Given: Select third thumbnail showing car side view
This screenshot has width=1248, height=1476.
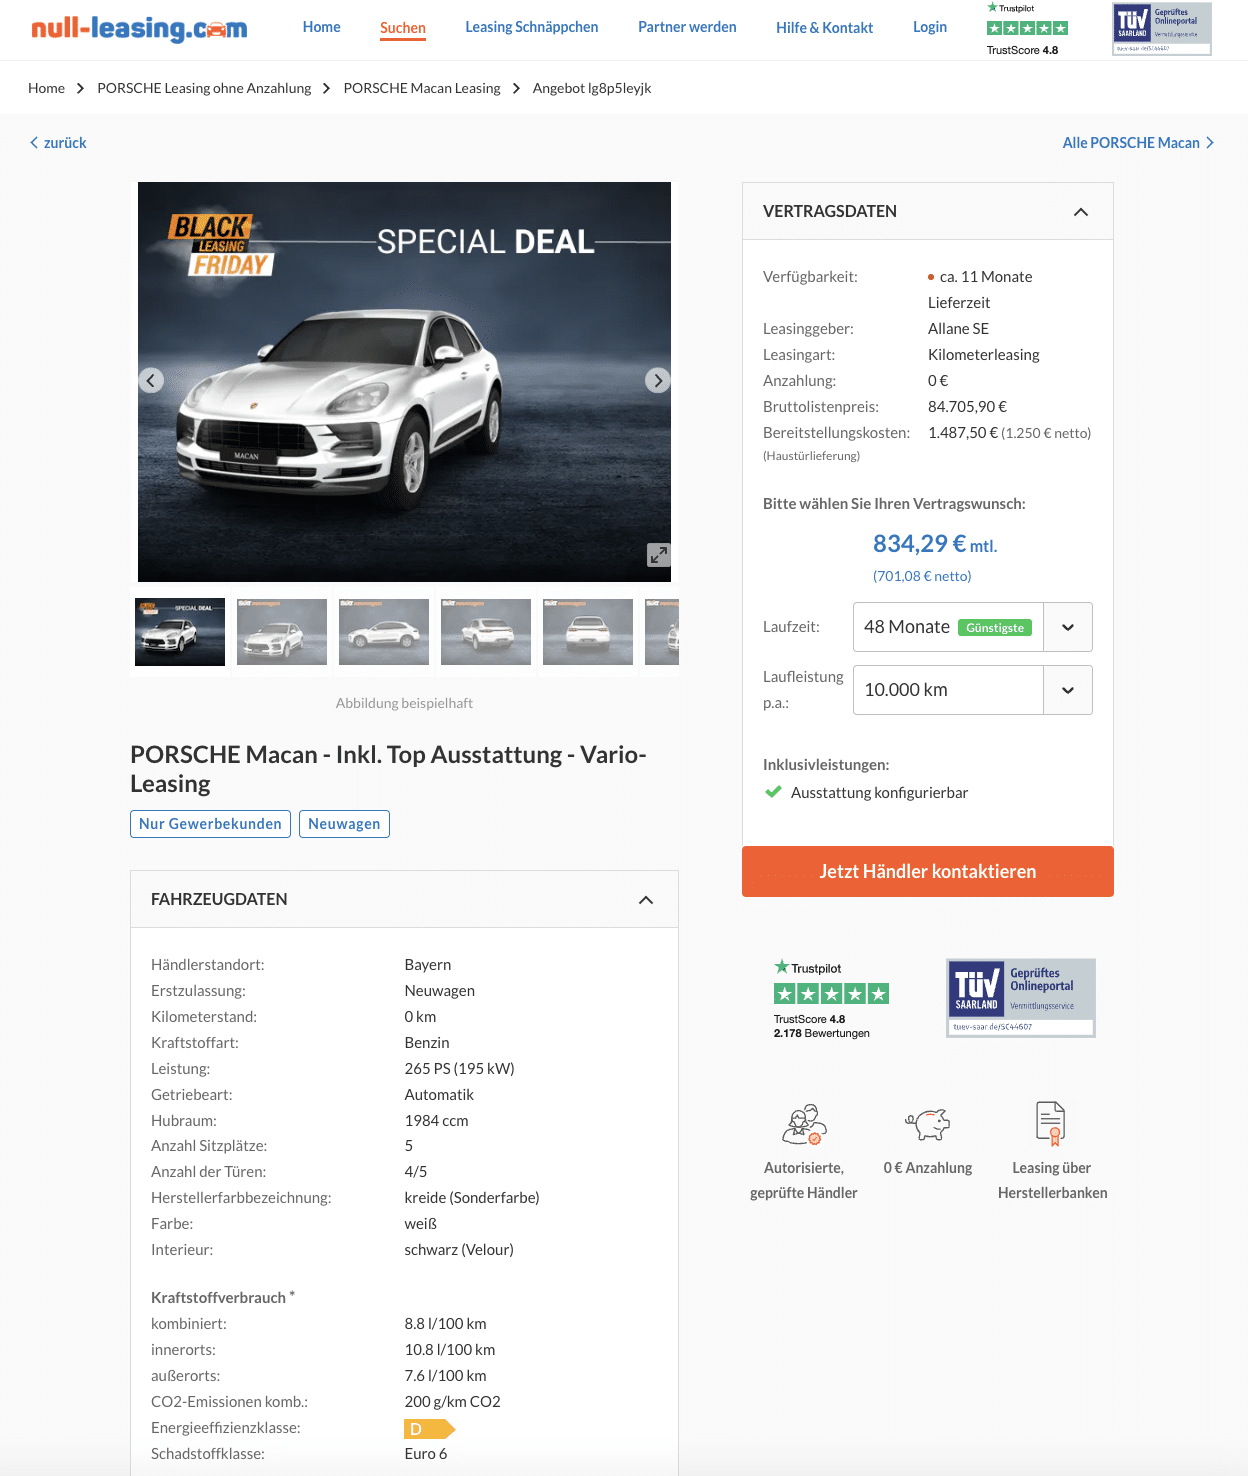Looking at the screenshot, I should tap(384, 632).
